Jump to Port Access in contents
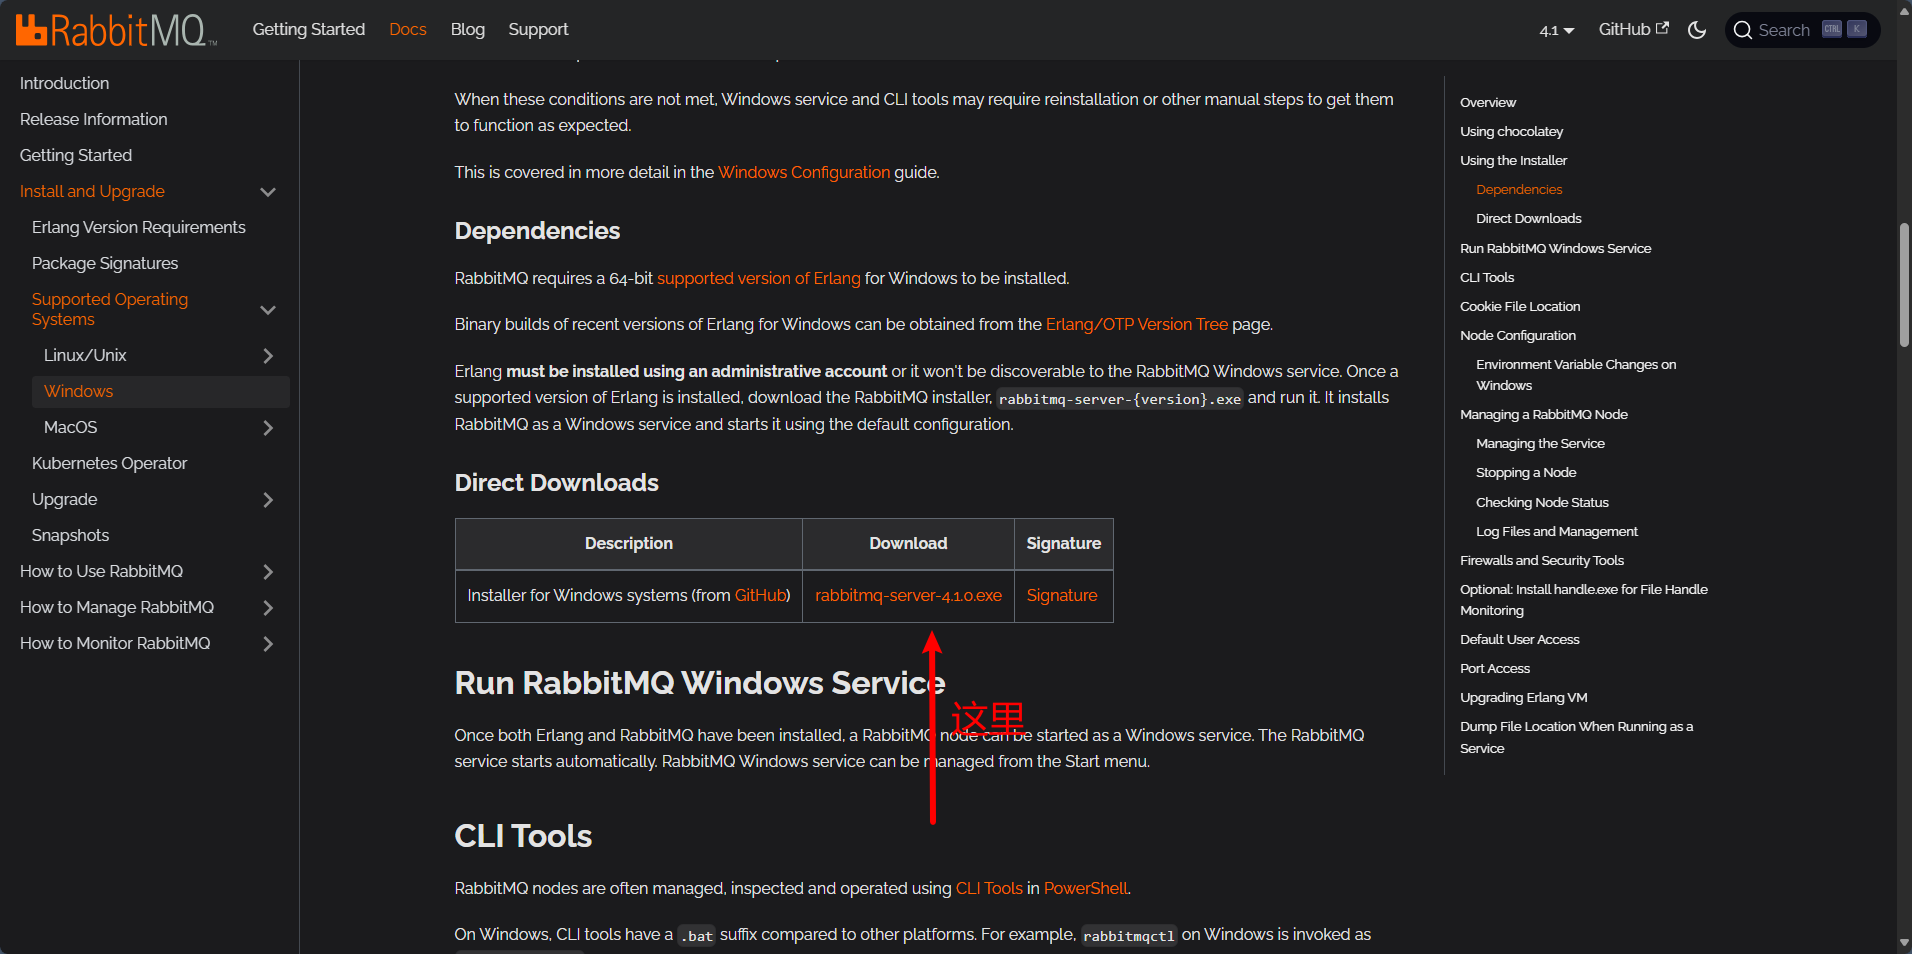Viewport: 1912px width, 954px height. [1494, 668]
